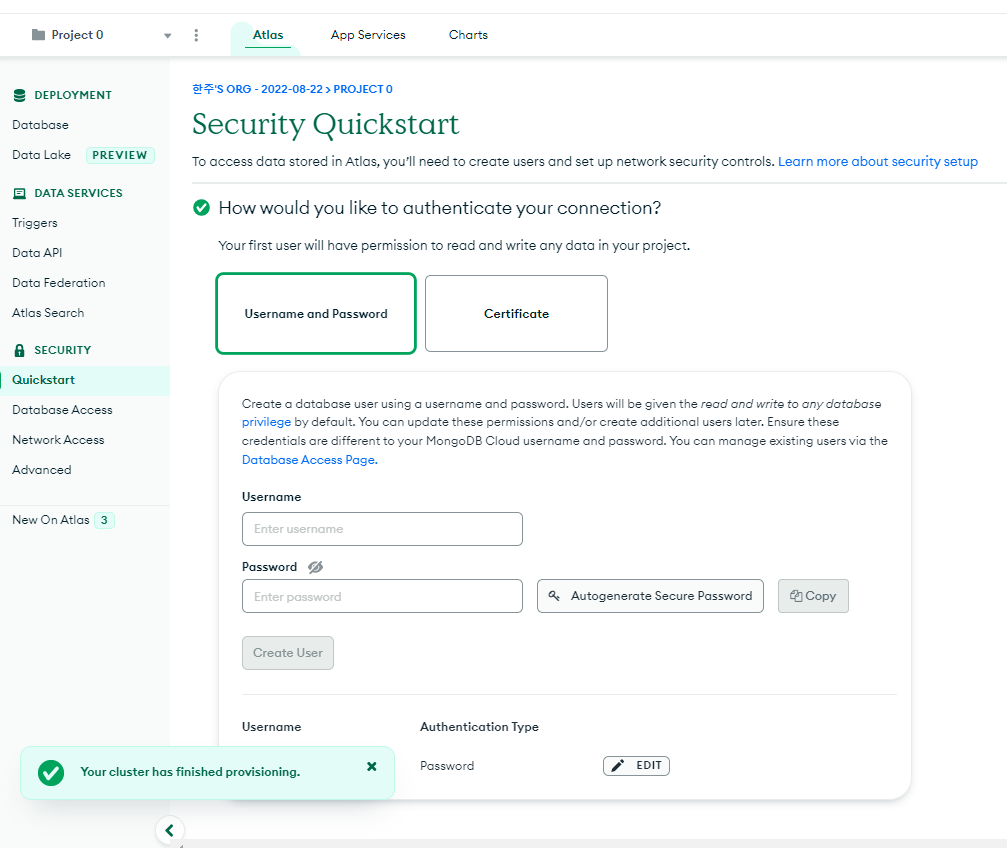
Task: Open Database Access page from sidebar
Action: (x=62, y=410)
